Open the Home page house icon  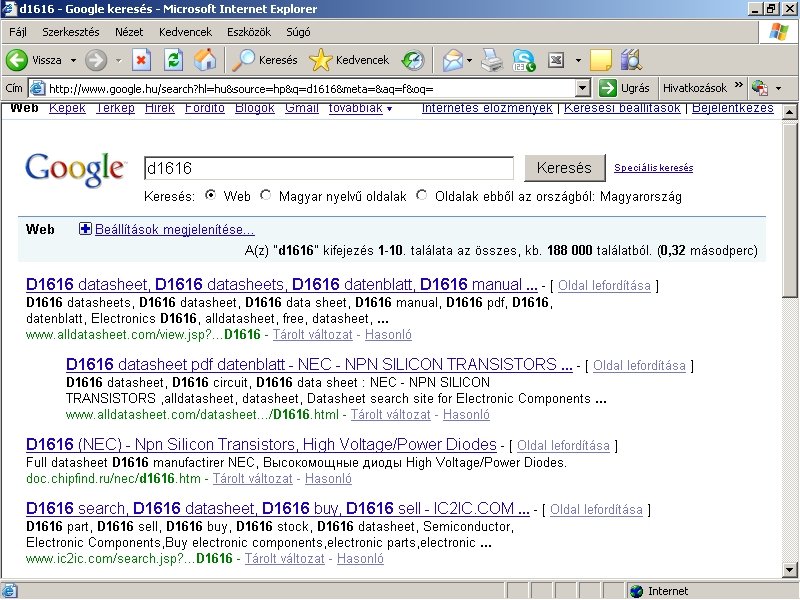coord(205,60)
